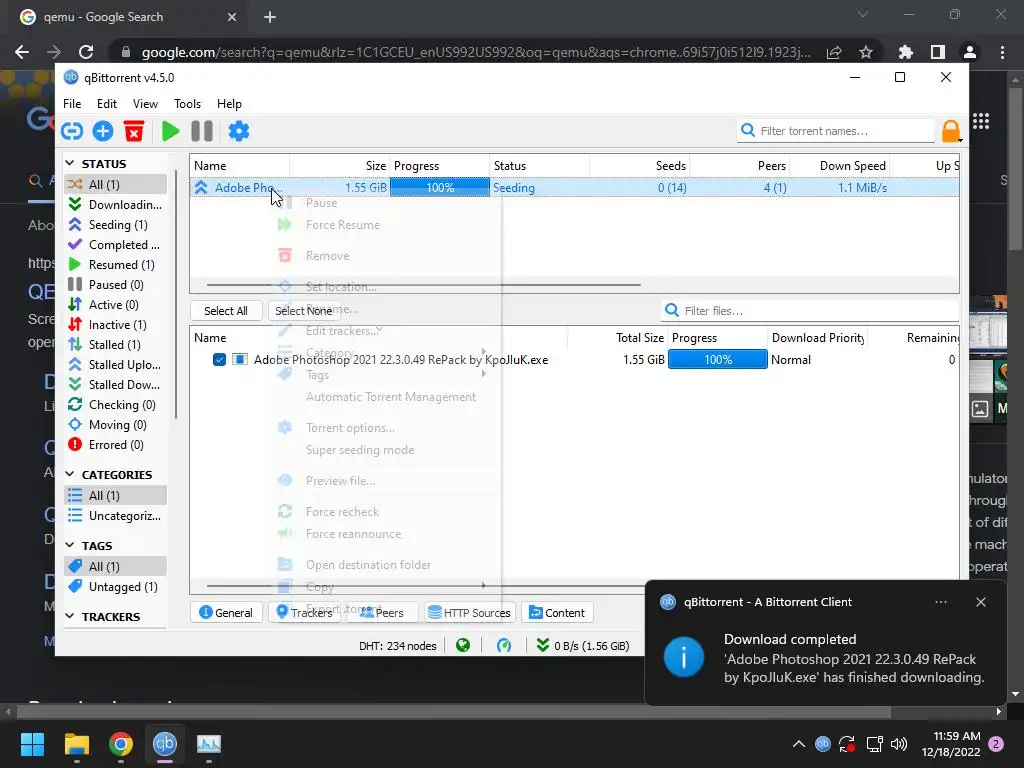Click the volume icon in system tray
This screenshot has height=768, width=1024.
pyautogui.click(x=899, y=744)
